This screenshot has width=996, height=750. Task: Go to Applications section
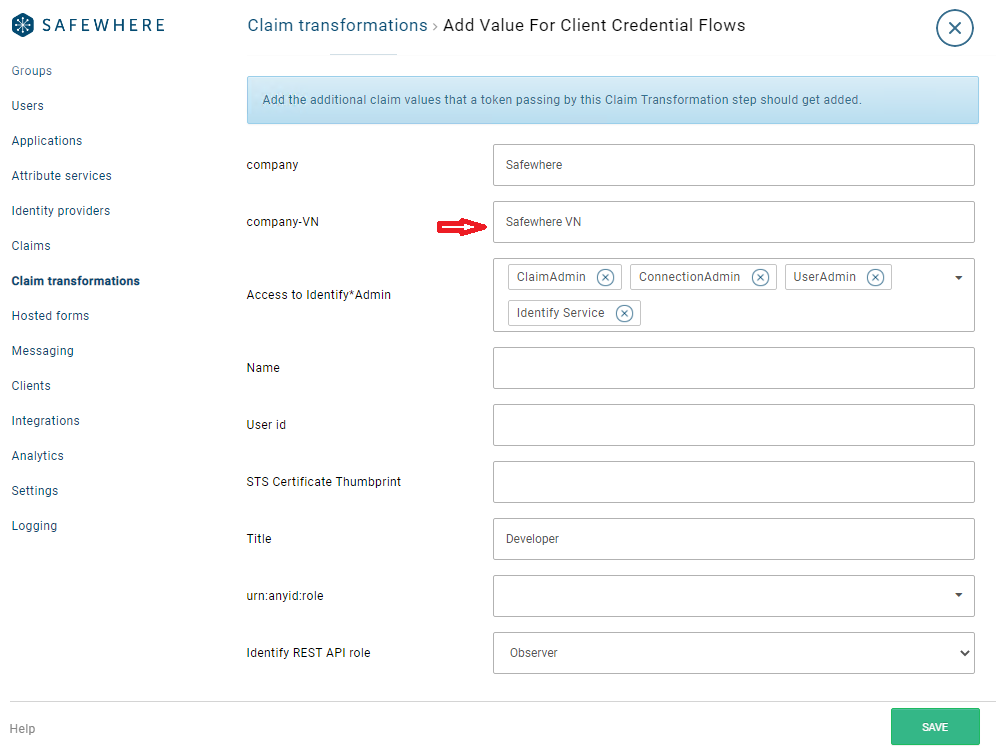47,141
